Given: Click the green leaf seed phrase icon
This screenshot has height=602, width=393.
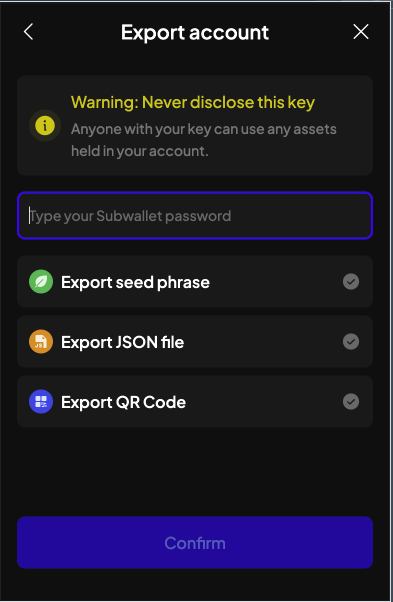Looking at the screenshot, I should coord(41,281).
